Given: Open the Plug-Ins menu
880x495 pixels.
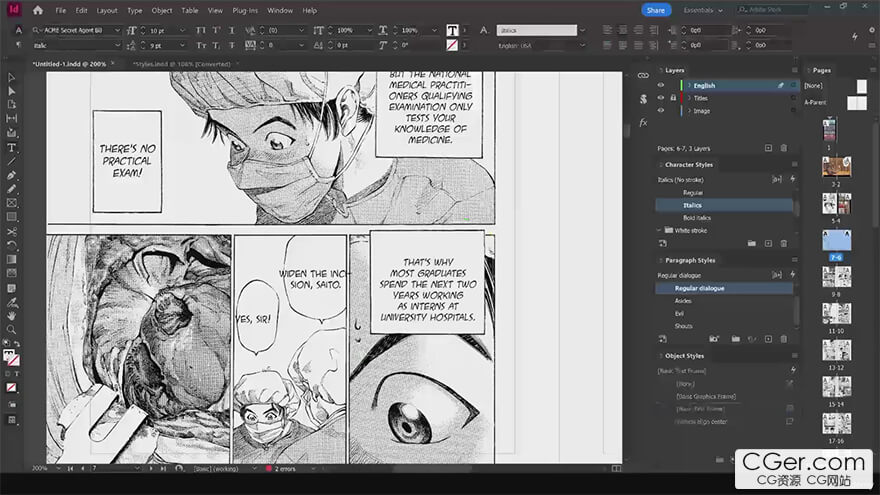Looking at the screenshot, I should (x=245, y=11).
